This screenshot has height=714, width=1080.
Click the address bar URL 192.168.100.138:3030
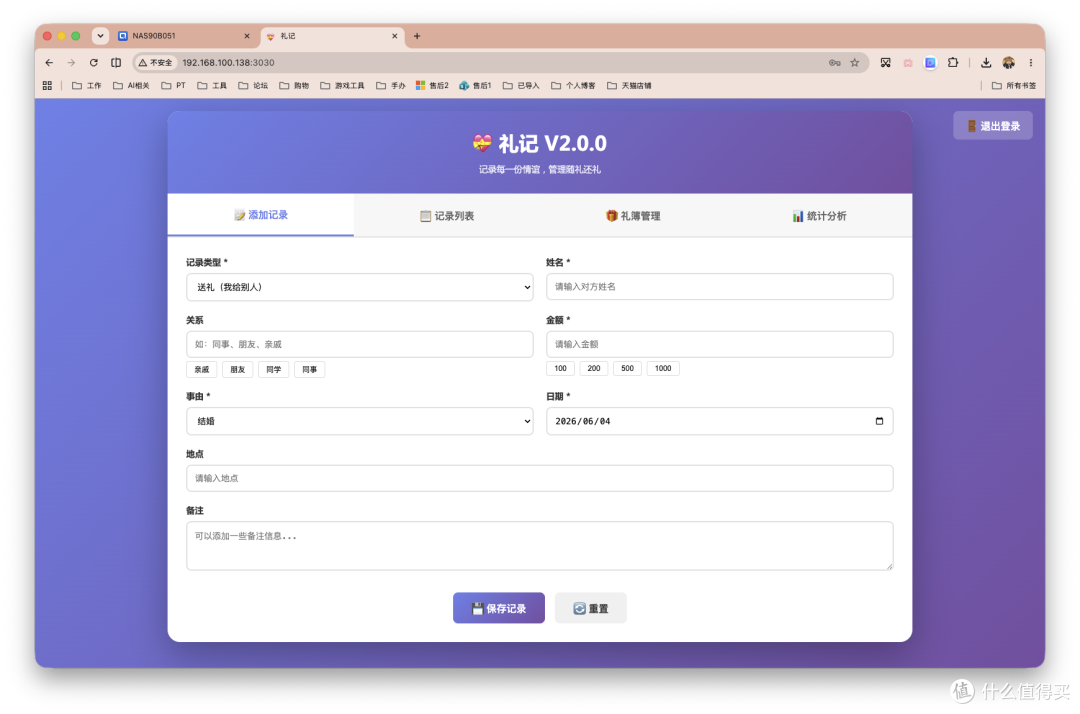click(228, 63)
